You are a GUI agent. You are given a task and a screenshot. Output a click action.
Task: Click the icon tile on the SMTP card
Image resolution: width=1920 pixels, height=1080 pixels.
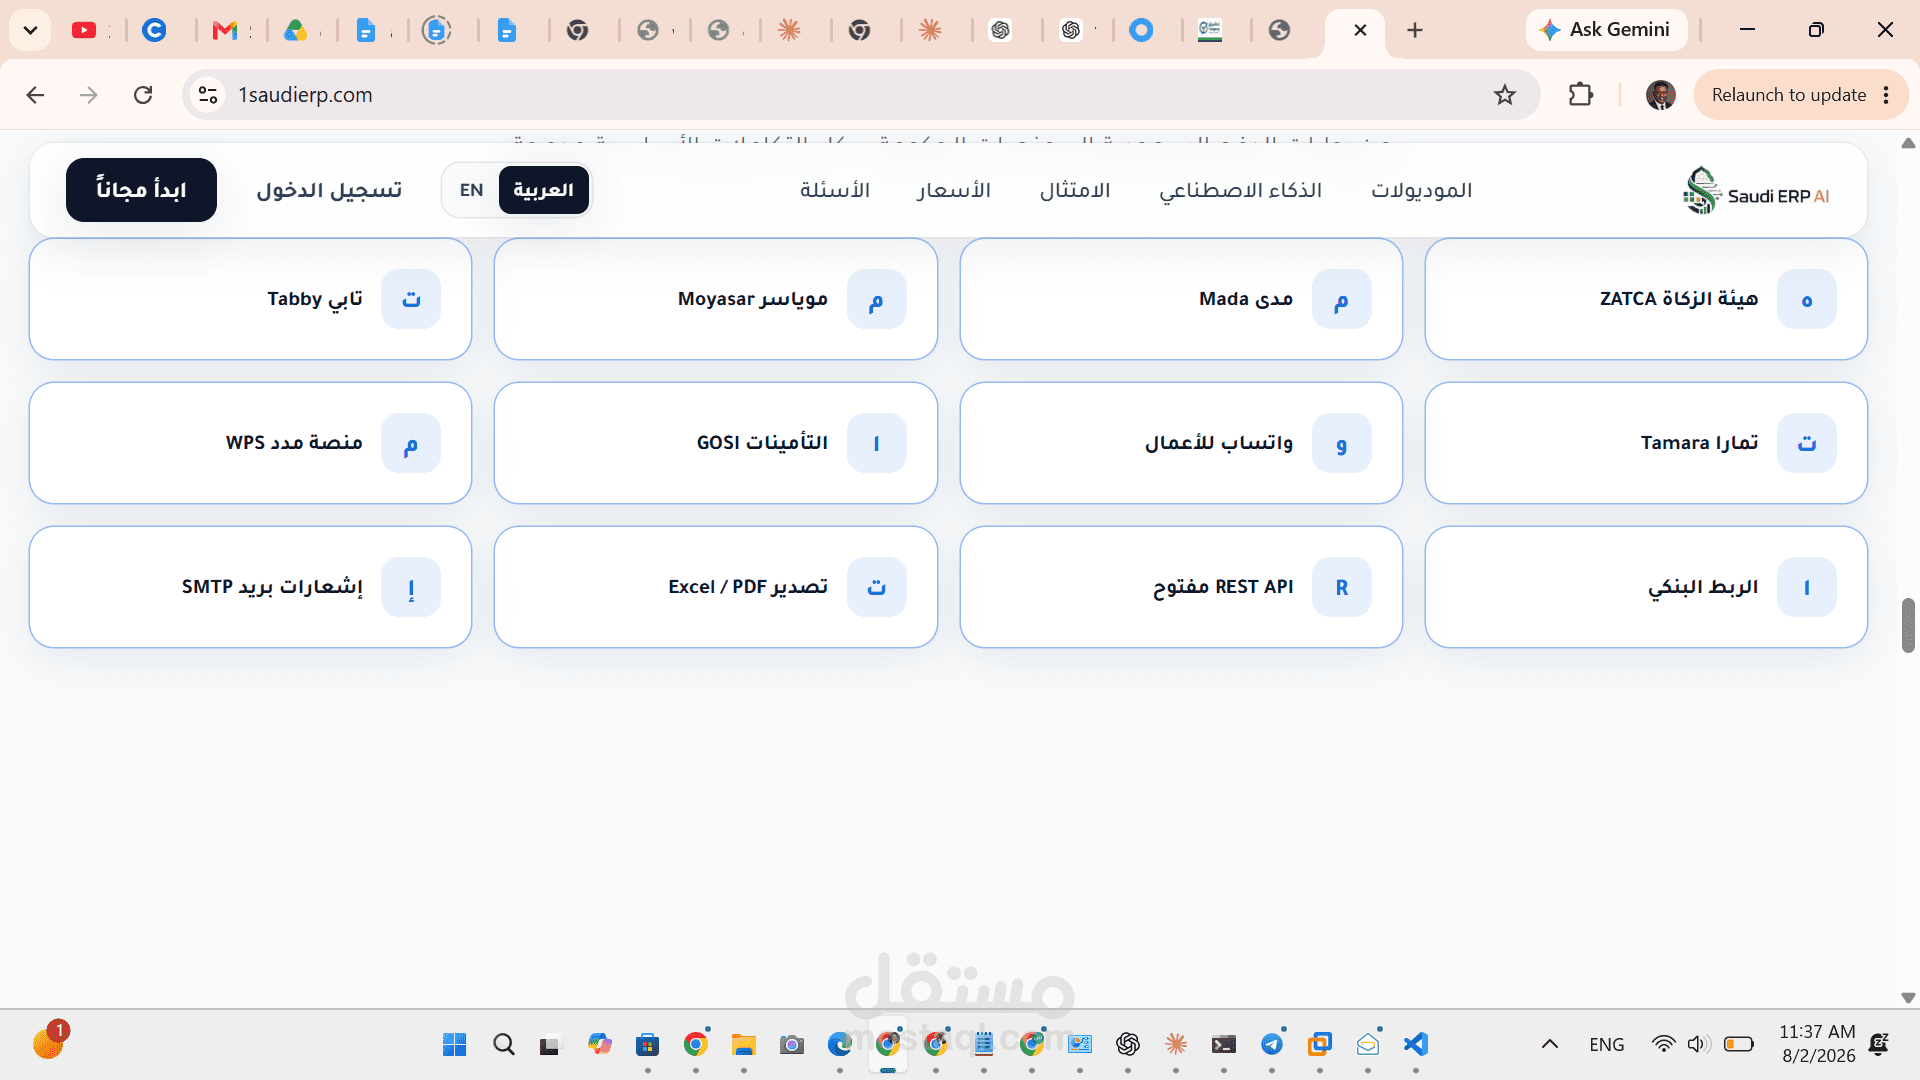pos(411,587)
